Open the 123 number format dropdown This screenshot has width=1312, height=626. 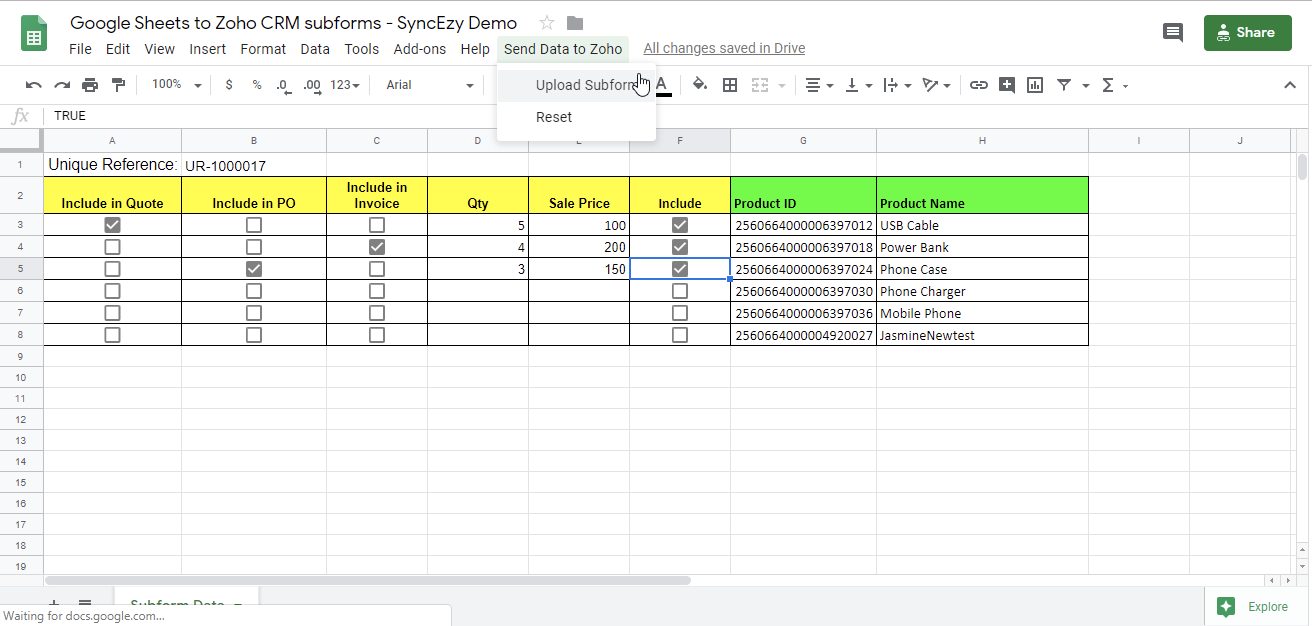pyautogui.click(x=344, y=86)
